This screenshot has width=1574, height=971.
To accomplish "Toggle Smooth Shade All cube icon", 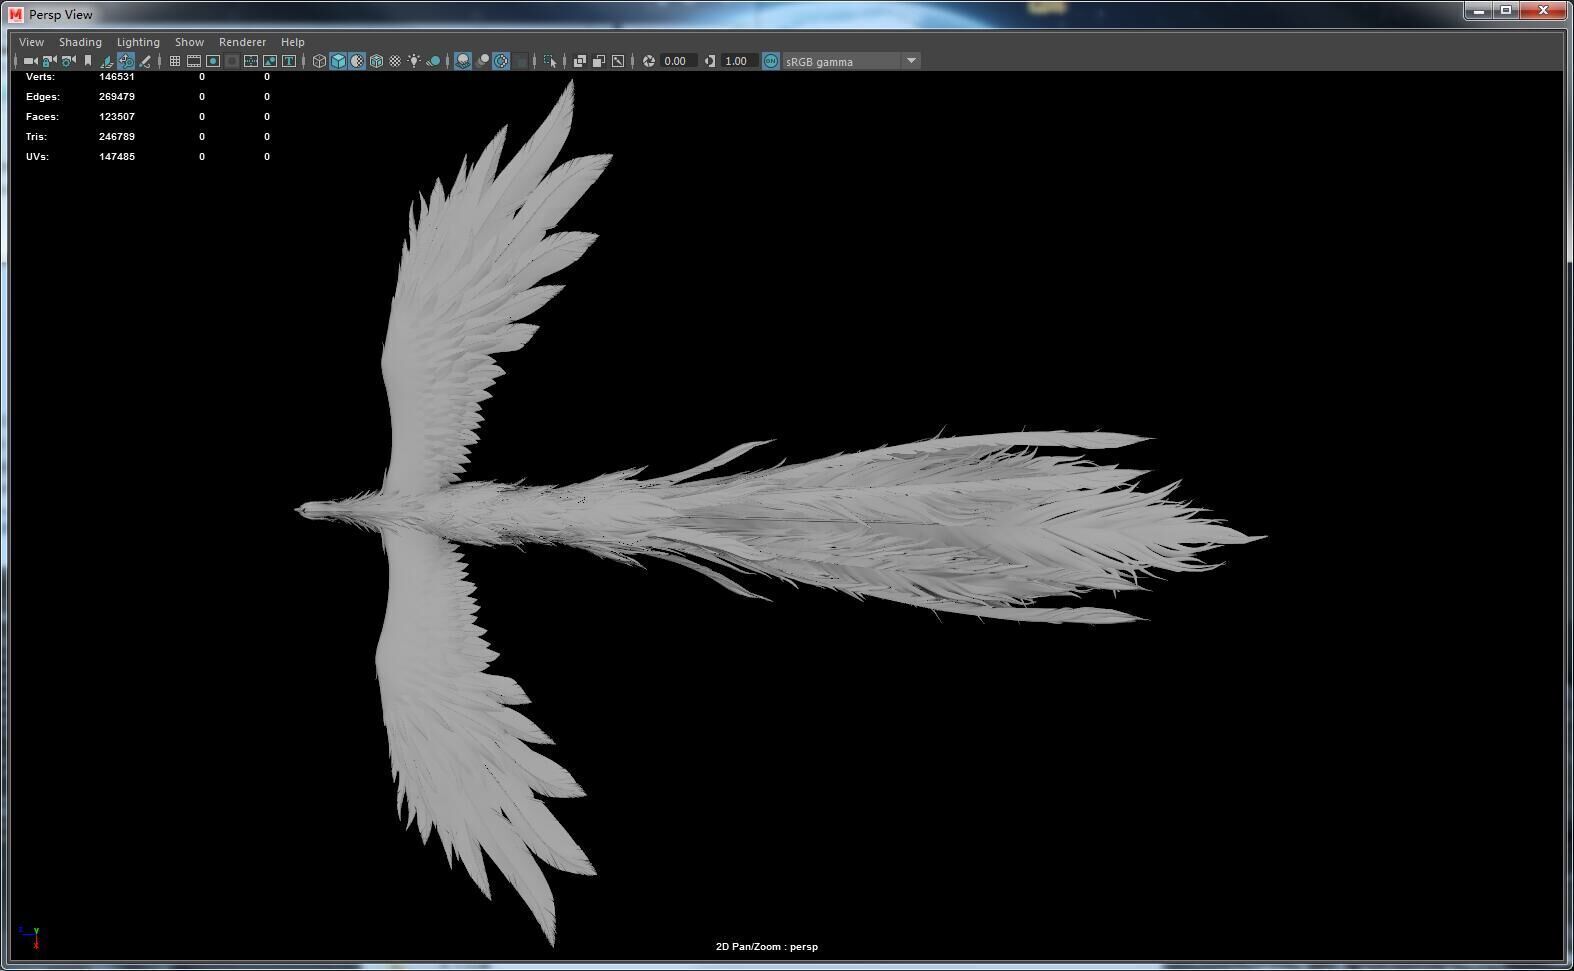I will tap(338, 61).
